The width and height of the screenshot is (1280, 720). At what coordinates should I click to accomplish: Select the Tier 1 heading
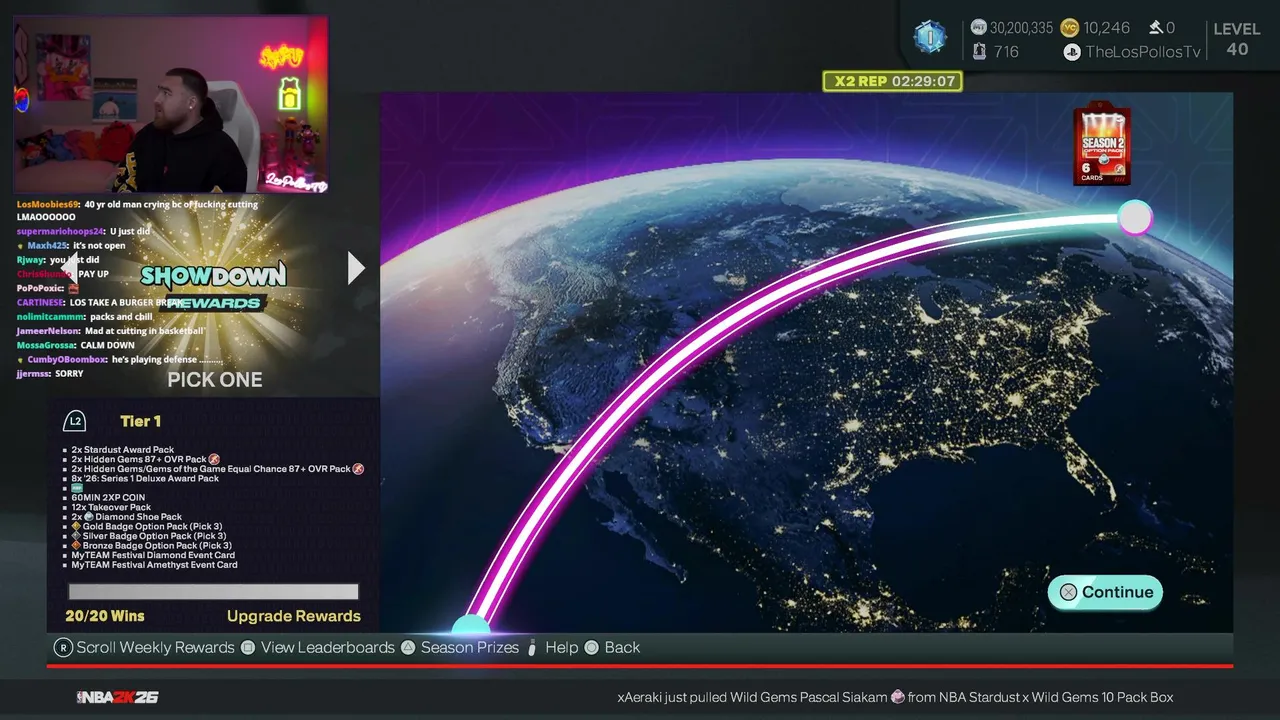pos(140,421)
